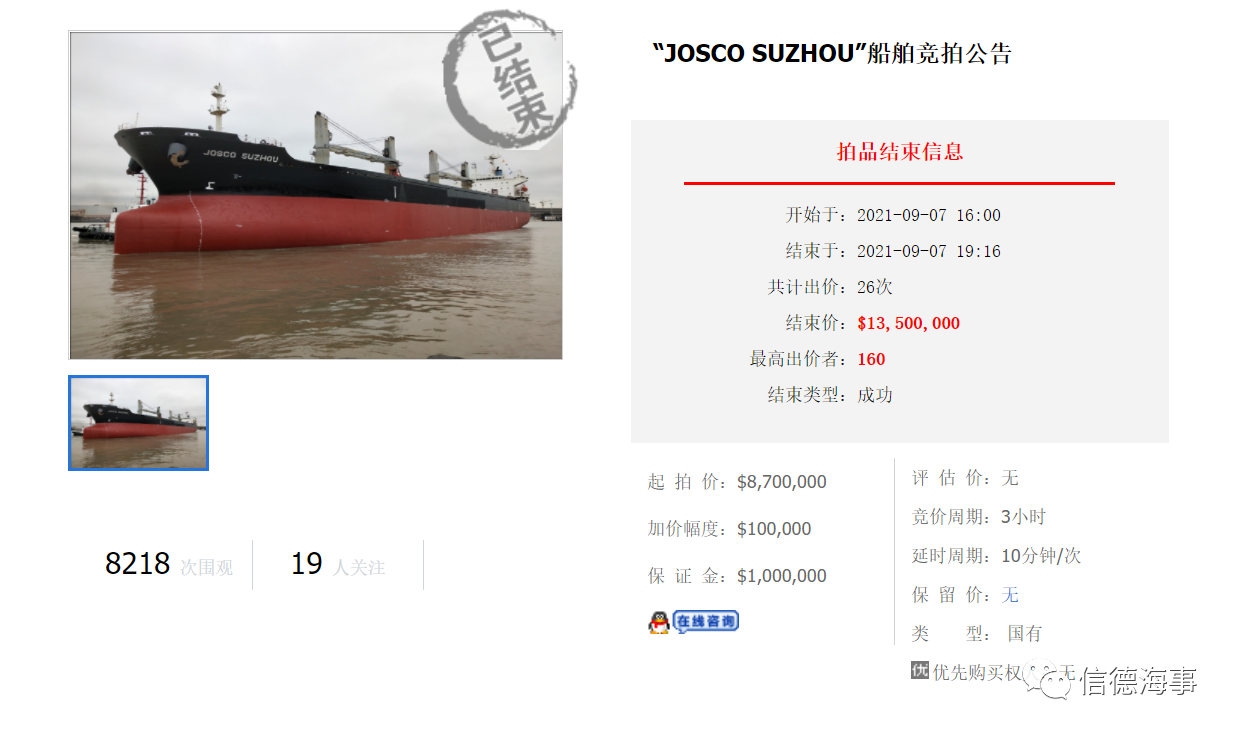Image resolution: width=1238 pixels, height=736 pixels.
Task: Click the red auction end info heading
Action: pyautogui.click(x=900, y=152)
